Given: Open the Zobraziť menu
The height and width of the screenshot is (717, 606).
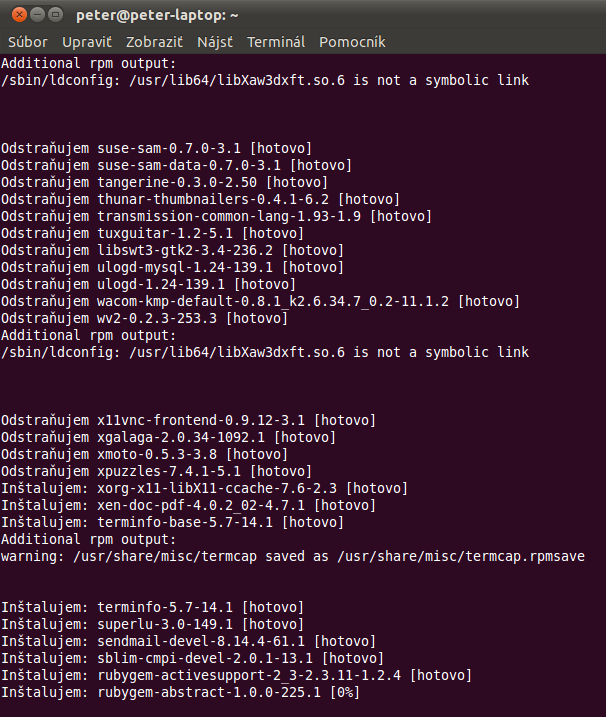Looking at the screenshot, I should click(155, 42).
